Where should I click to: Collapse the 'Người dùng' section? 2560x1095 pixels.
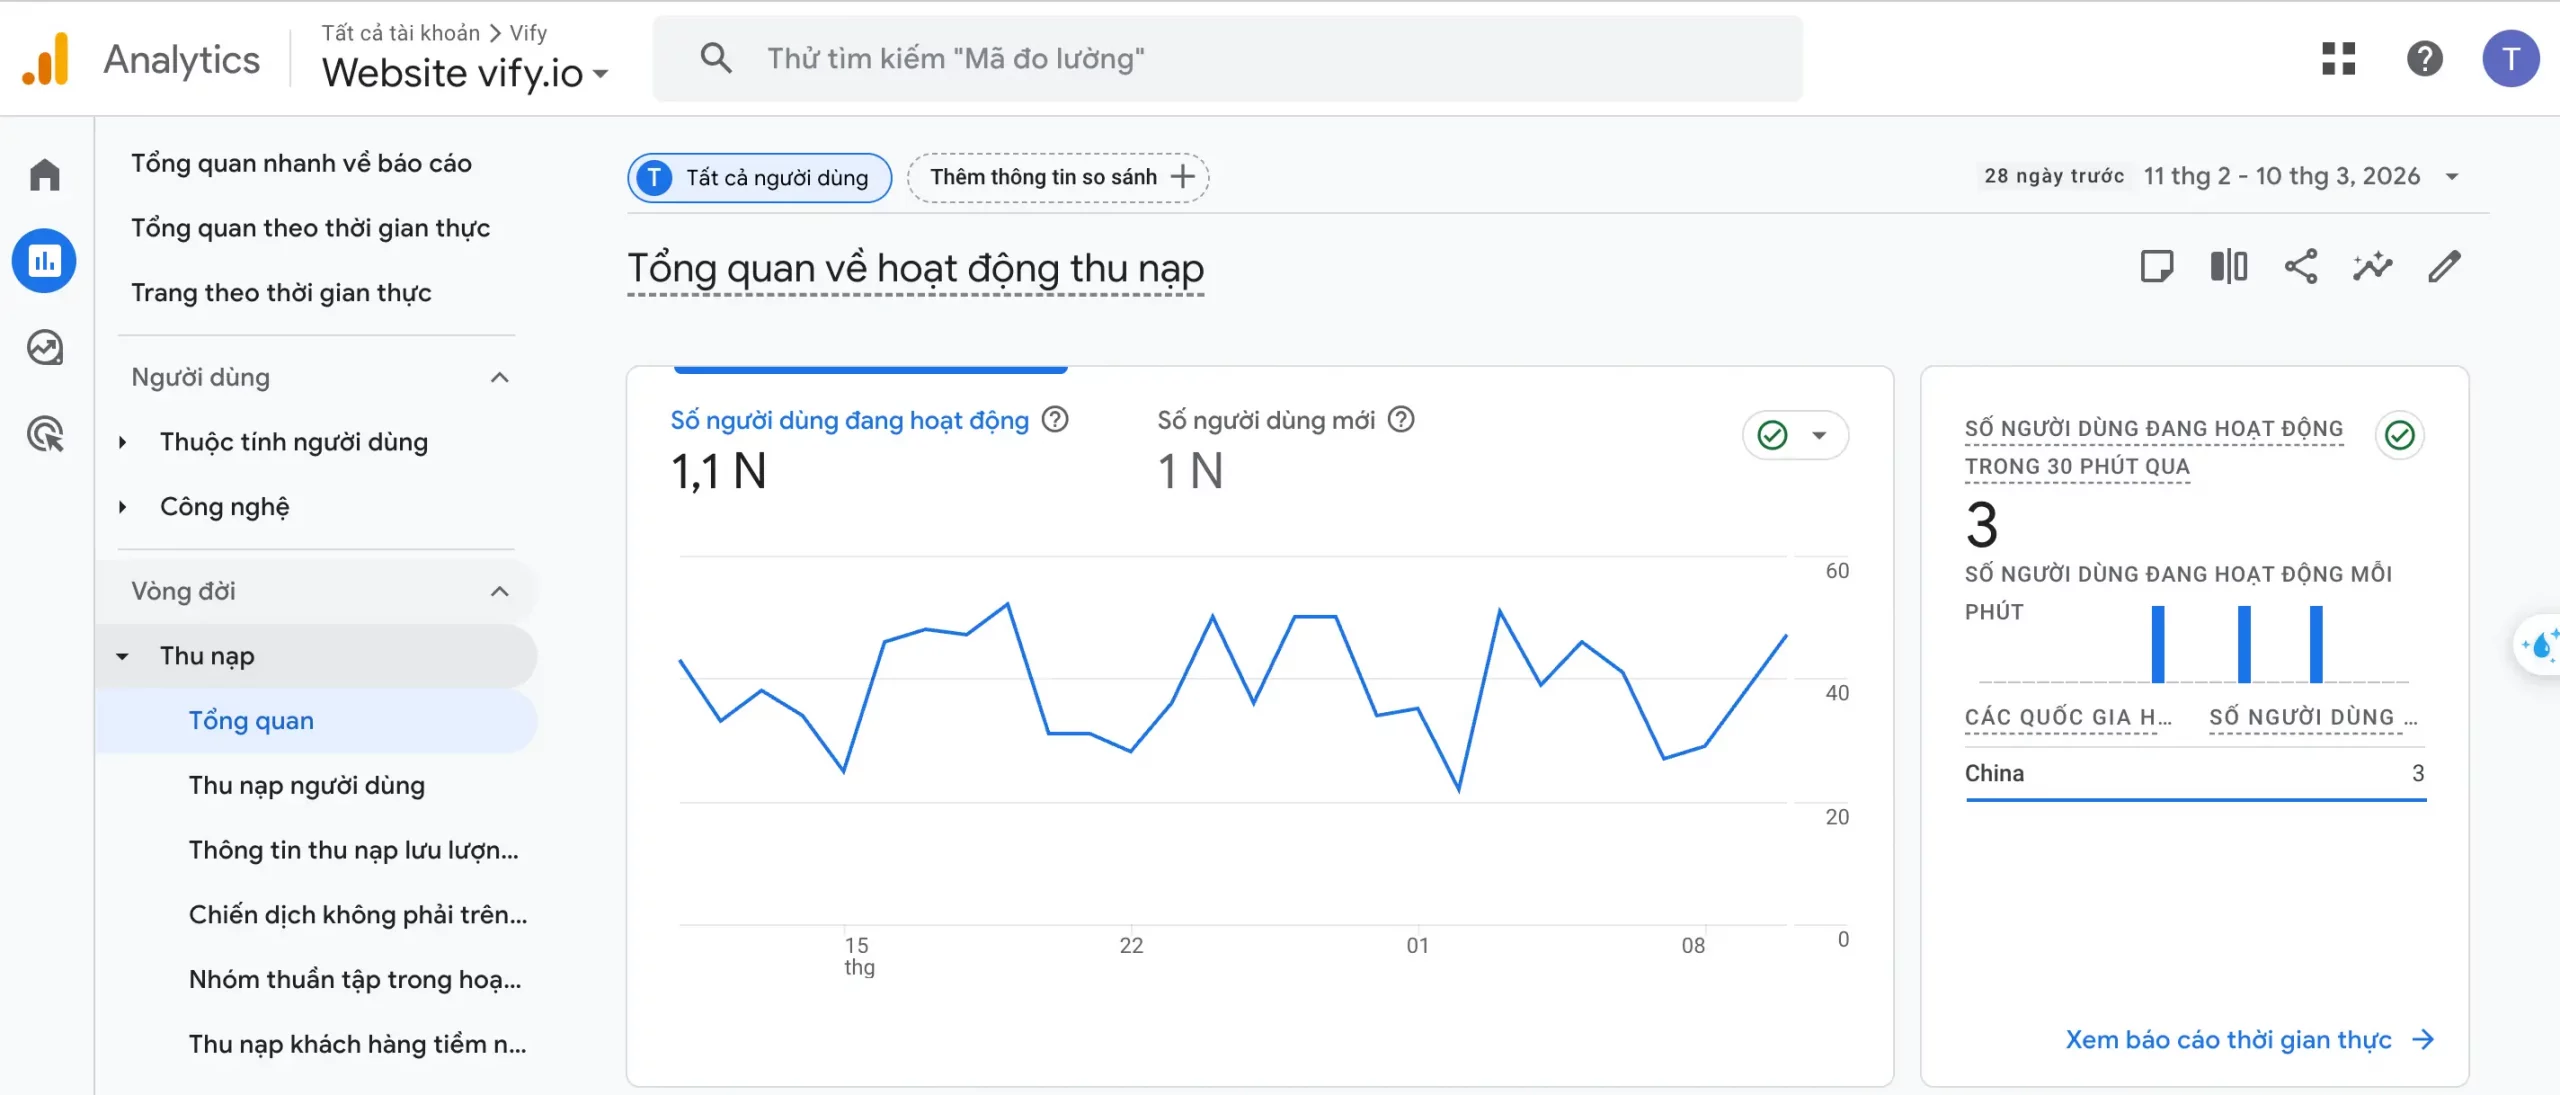point(500,377)
